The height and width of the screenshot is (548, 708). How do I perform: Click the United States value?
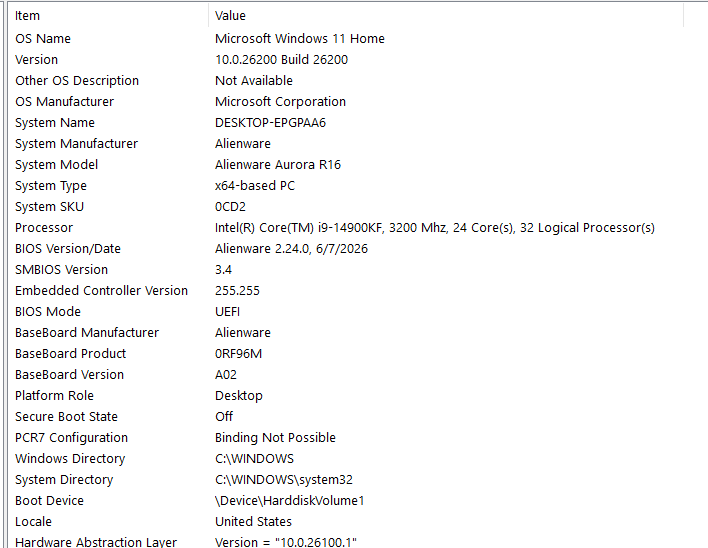coord(253,521)
